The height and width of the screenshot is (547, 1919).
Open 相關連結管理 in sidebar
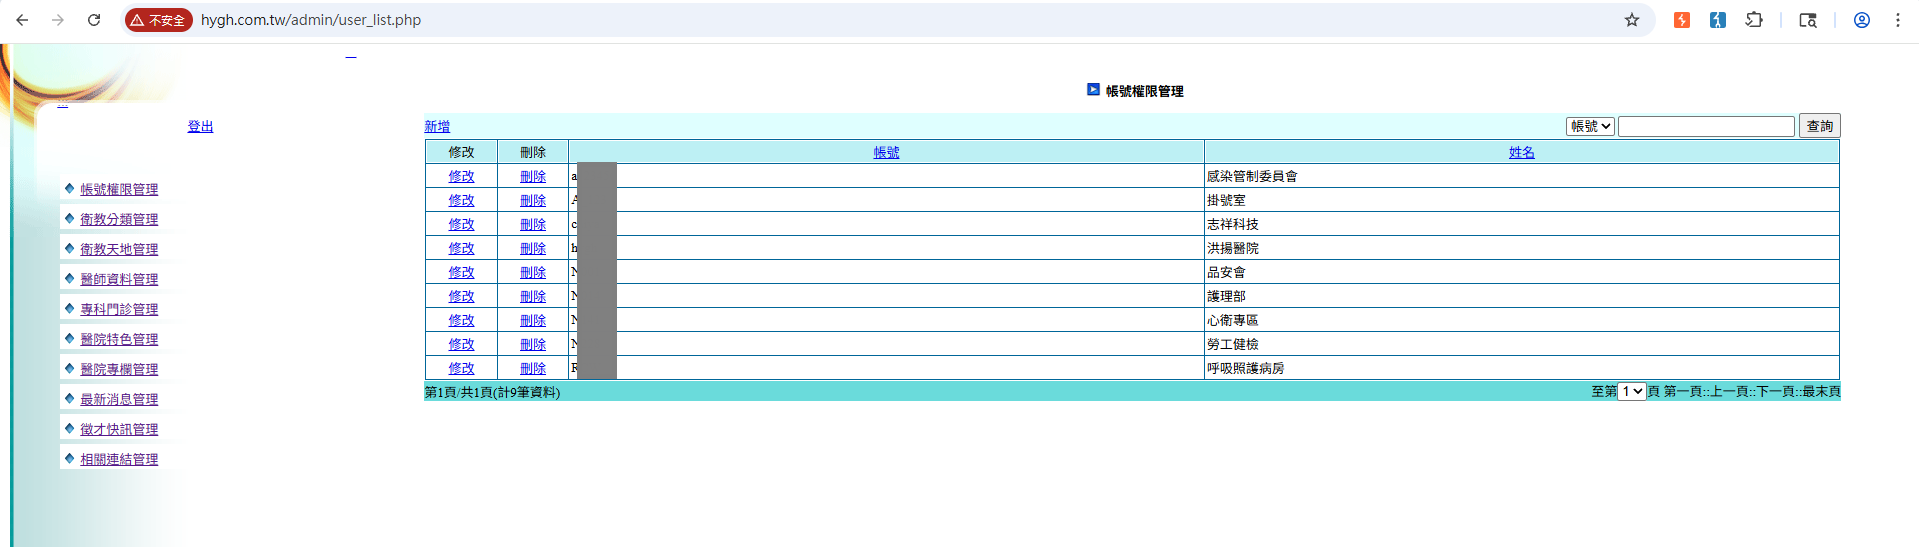119,459
